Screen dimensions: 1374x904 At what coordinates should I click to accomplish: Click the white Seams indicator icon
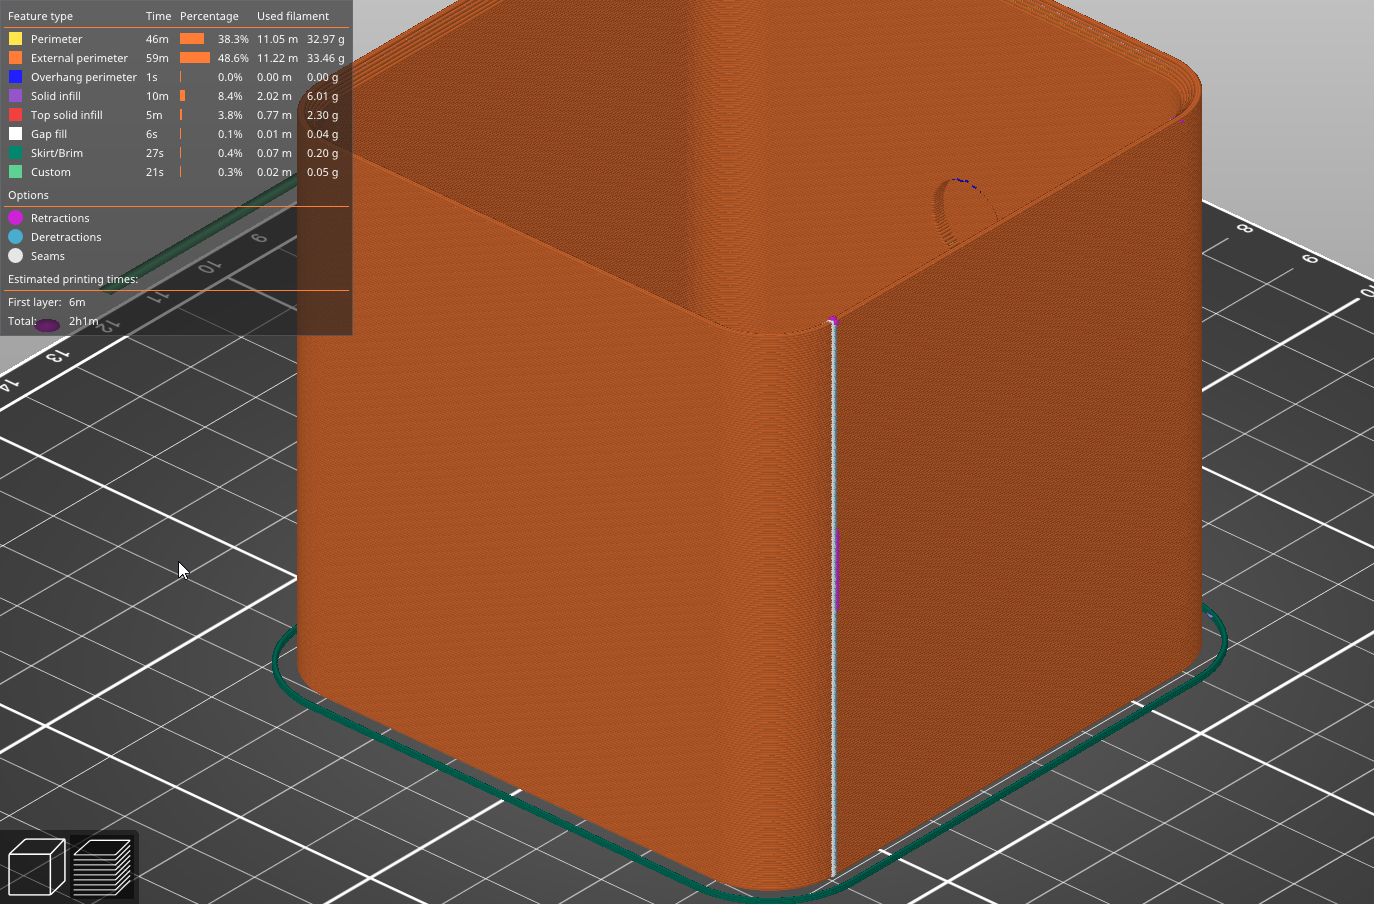coord(14,256)
